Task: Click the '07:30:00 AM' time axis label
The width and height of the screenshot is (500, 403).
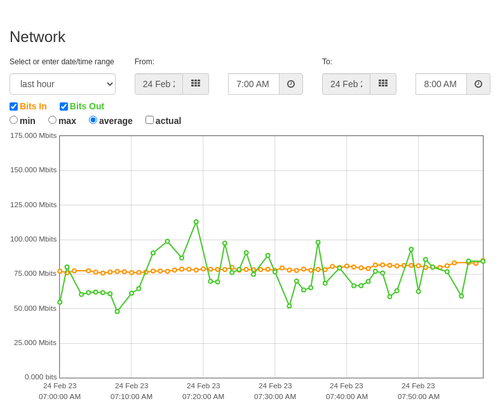Action: pos(275,397)
